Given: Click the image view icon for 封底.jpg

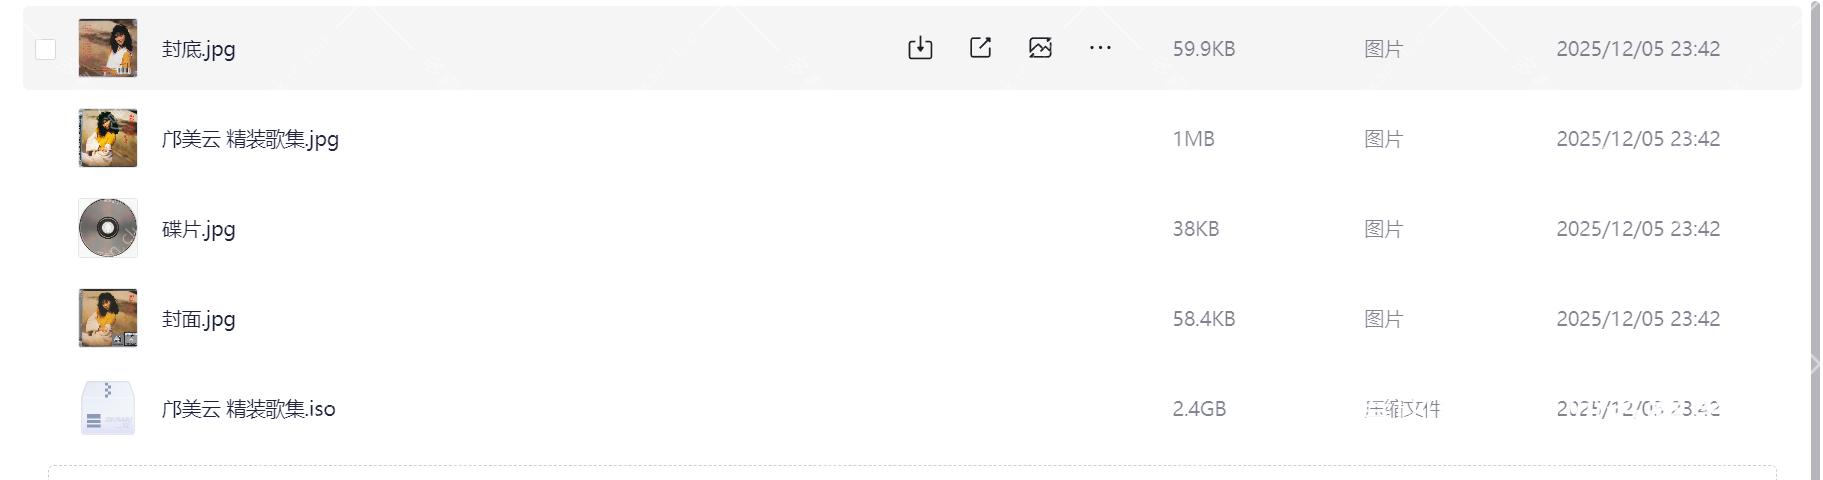Looking at the screenshot, I should (1040, 48).
